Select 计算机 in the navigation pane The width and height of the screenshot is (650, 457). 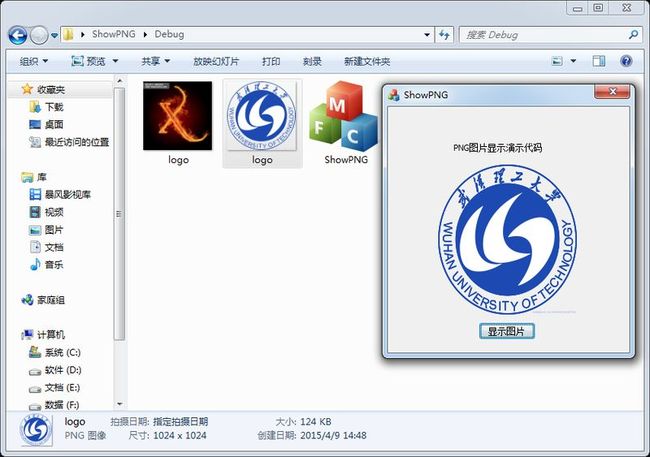[51, 335]
